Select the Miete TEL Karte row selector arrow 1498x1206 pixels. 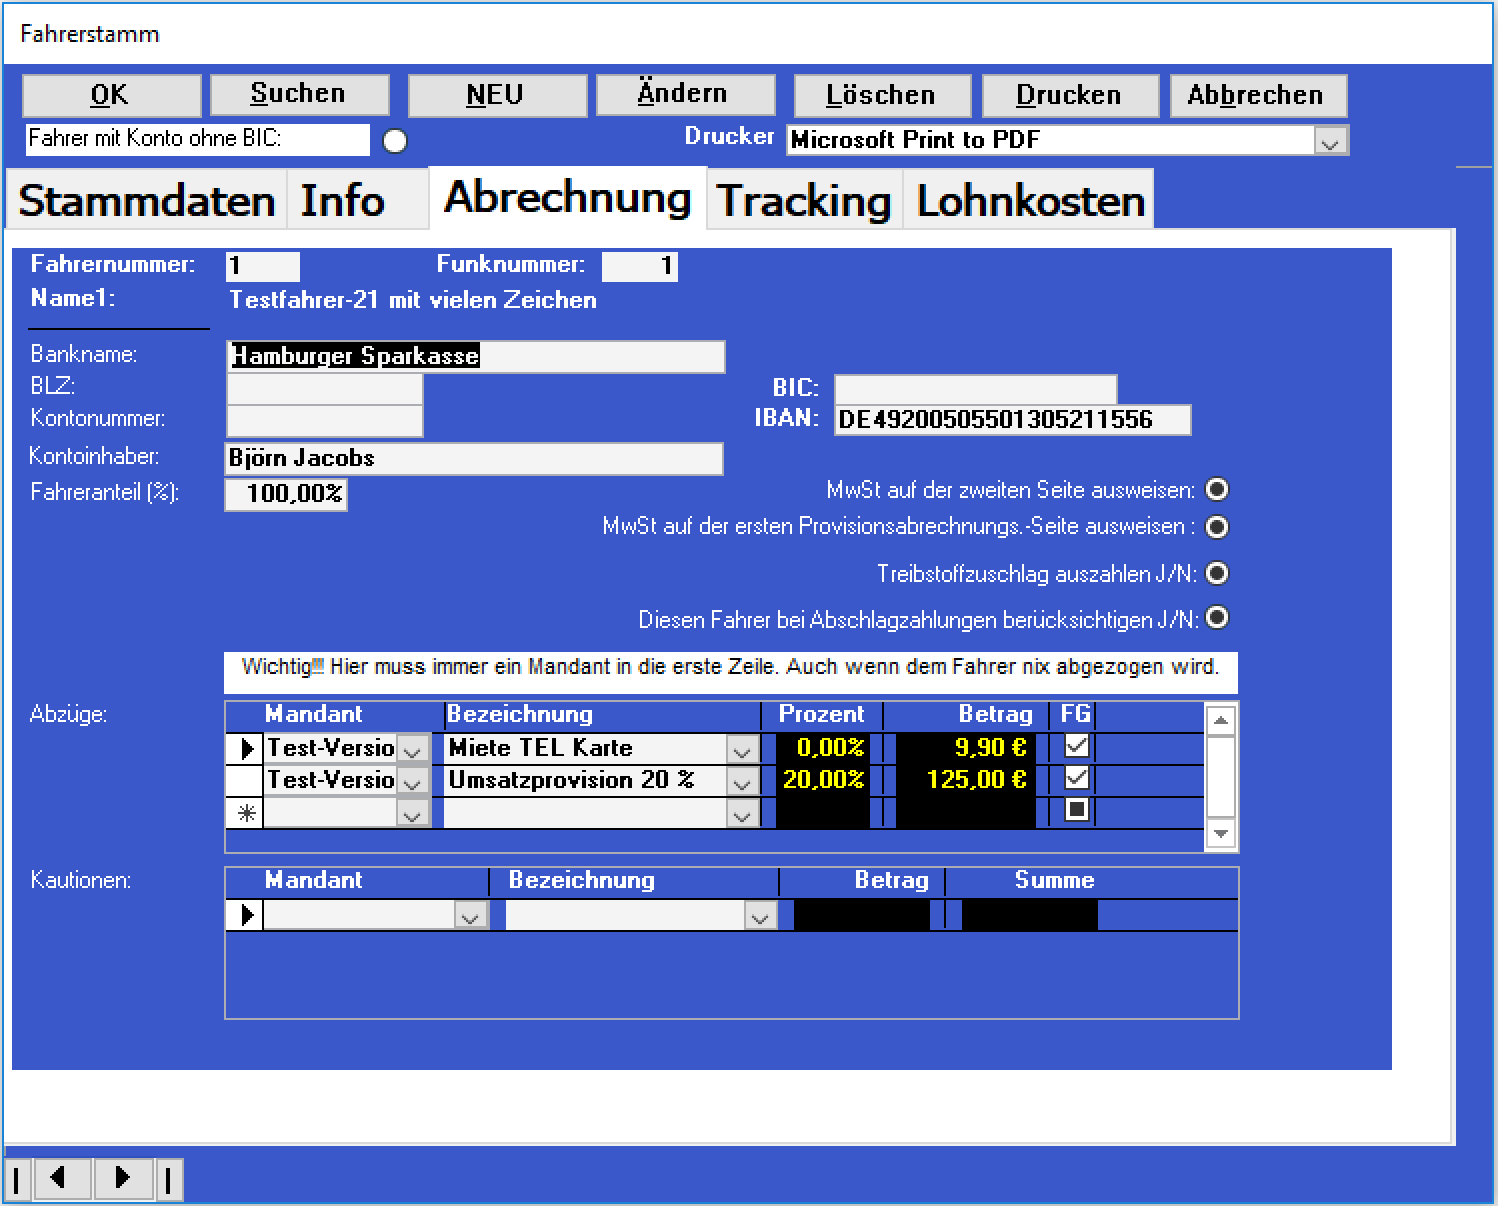click(245, 748)
